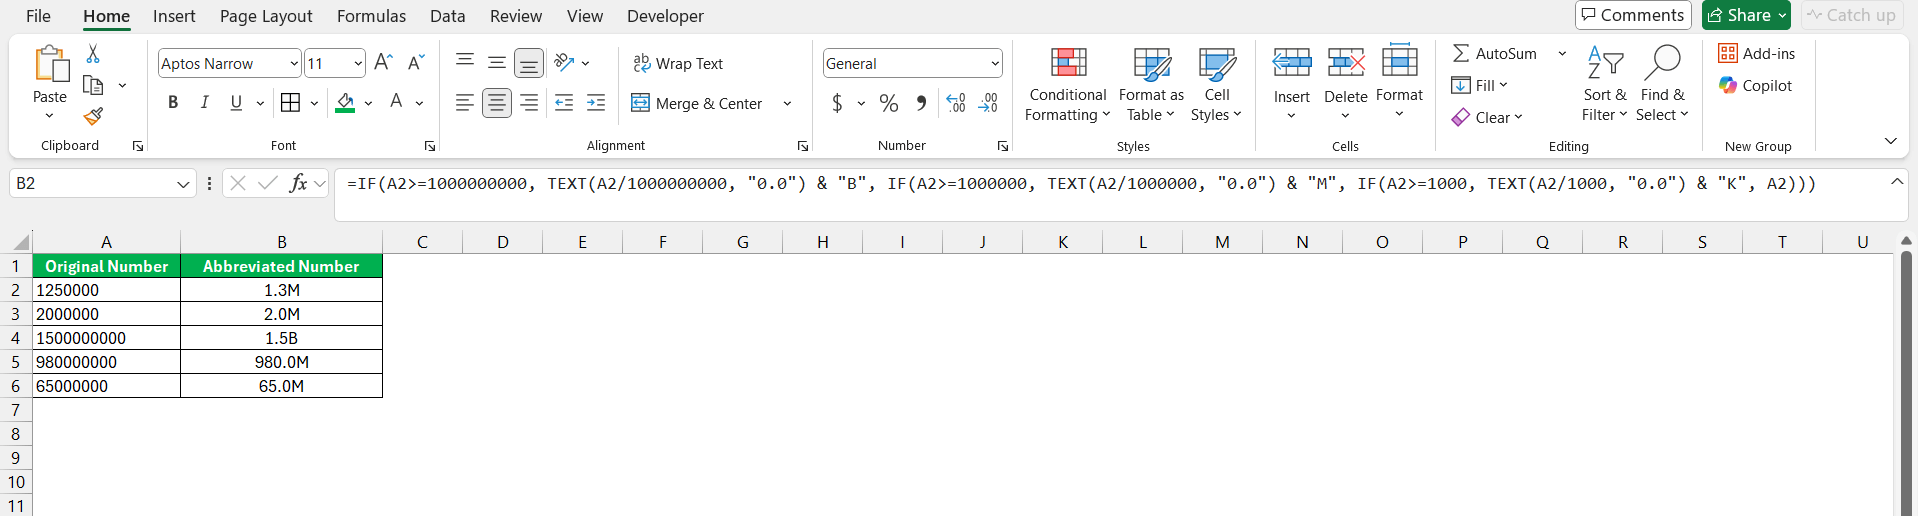Viewport: 1918px width, 516px height.
Task: Click the AutoSum button
Action: pos(1495,53)
